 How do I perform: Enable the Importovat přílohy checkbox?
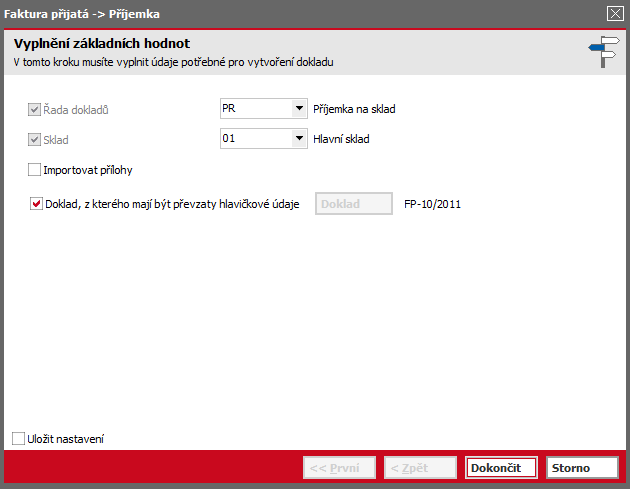tap(35, 170)
